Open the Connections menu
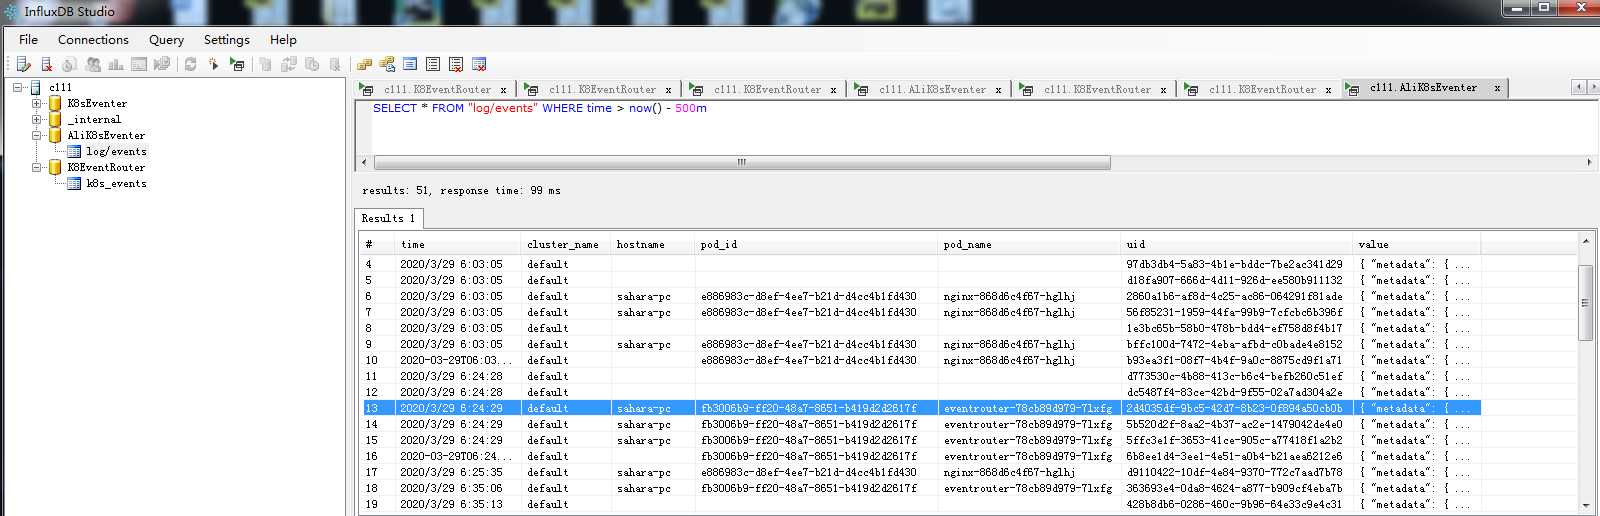 93,39
